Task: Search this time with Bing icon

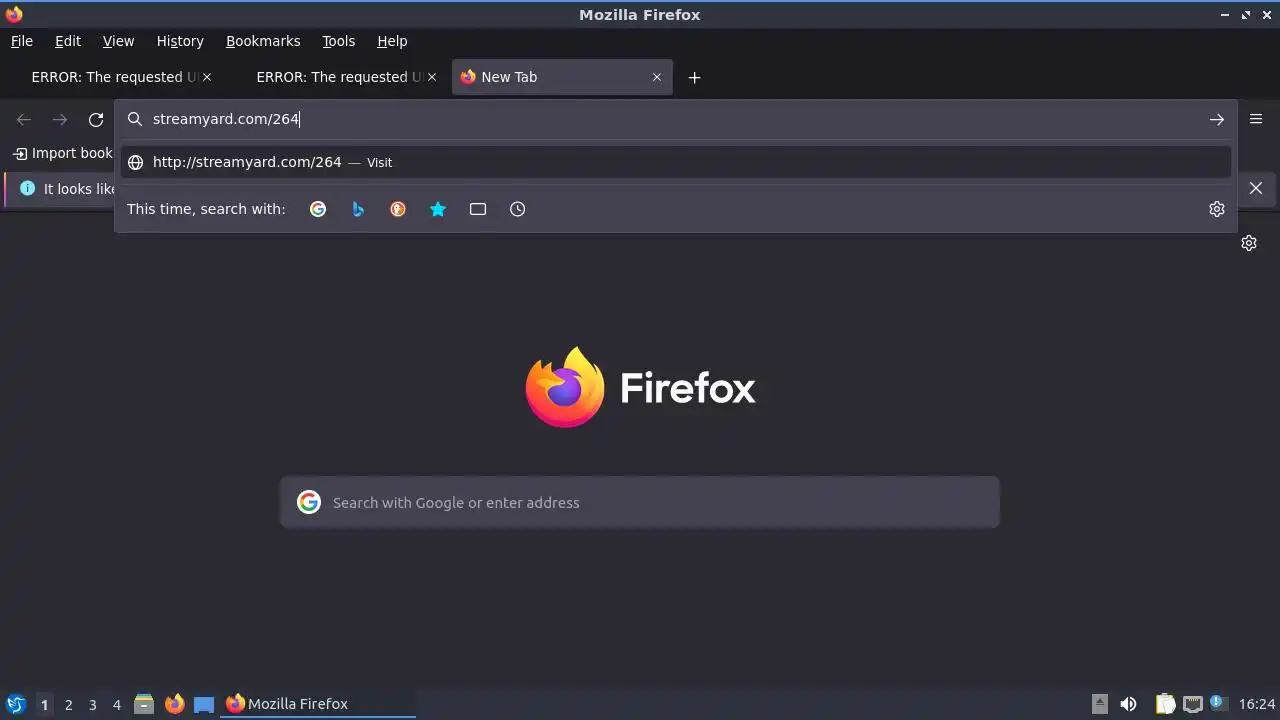Action: coord(358,209)
